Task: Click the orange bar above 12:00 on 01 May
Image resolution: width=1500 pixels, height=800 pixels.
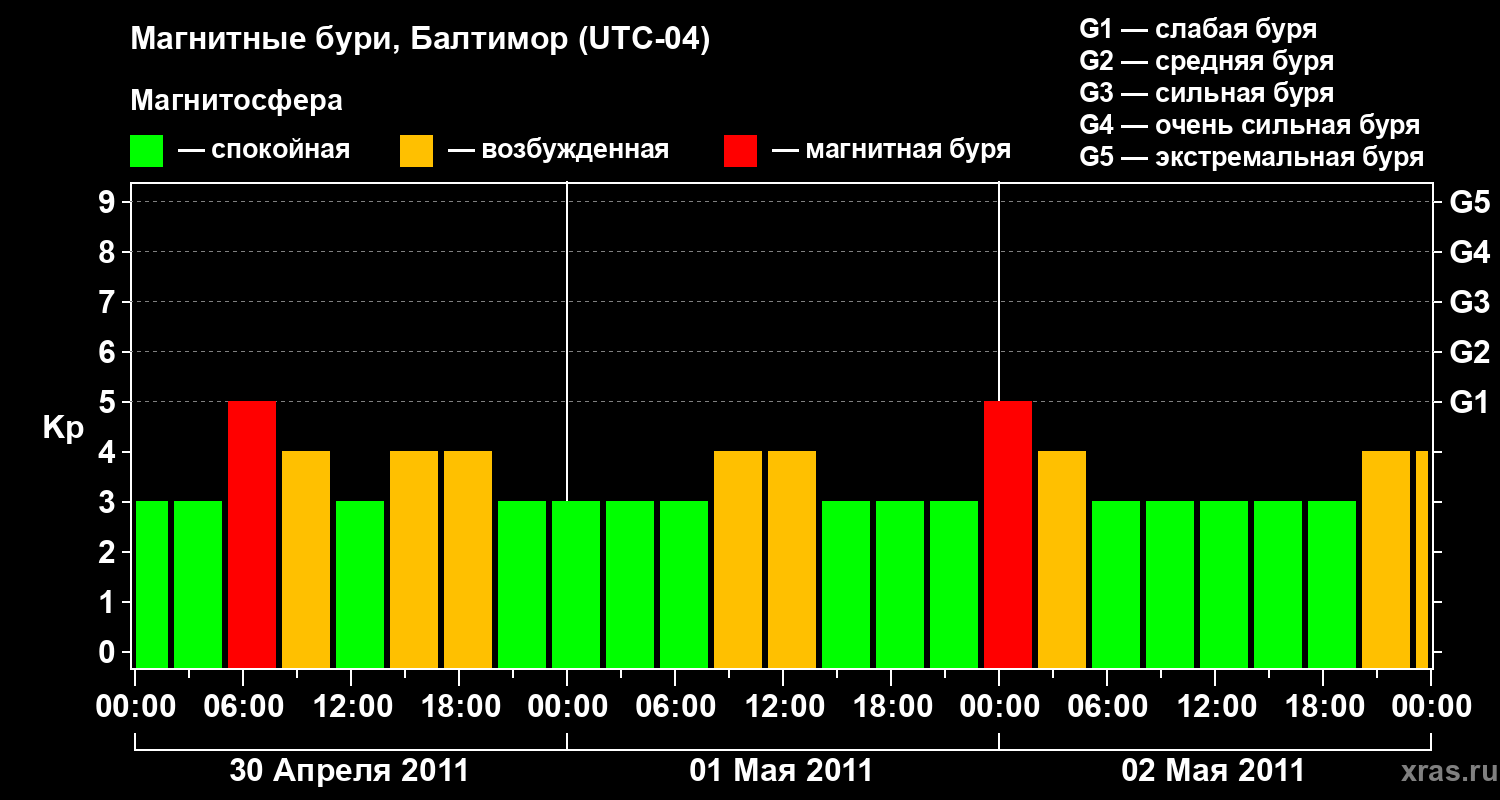Action: [792, 559]
